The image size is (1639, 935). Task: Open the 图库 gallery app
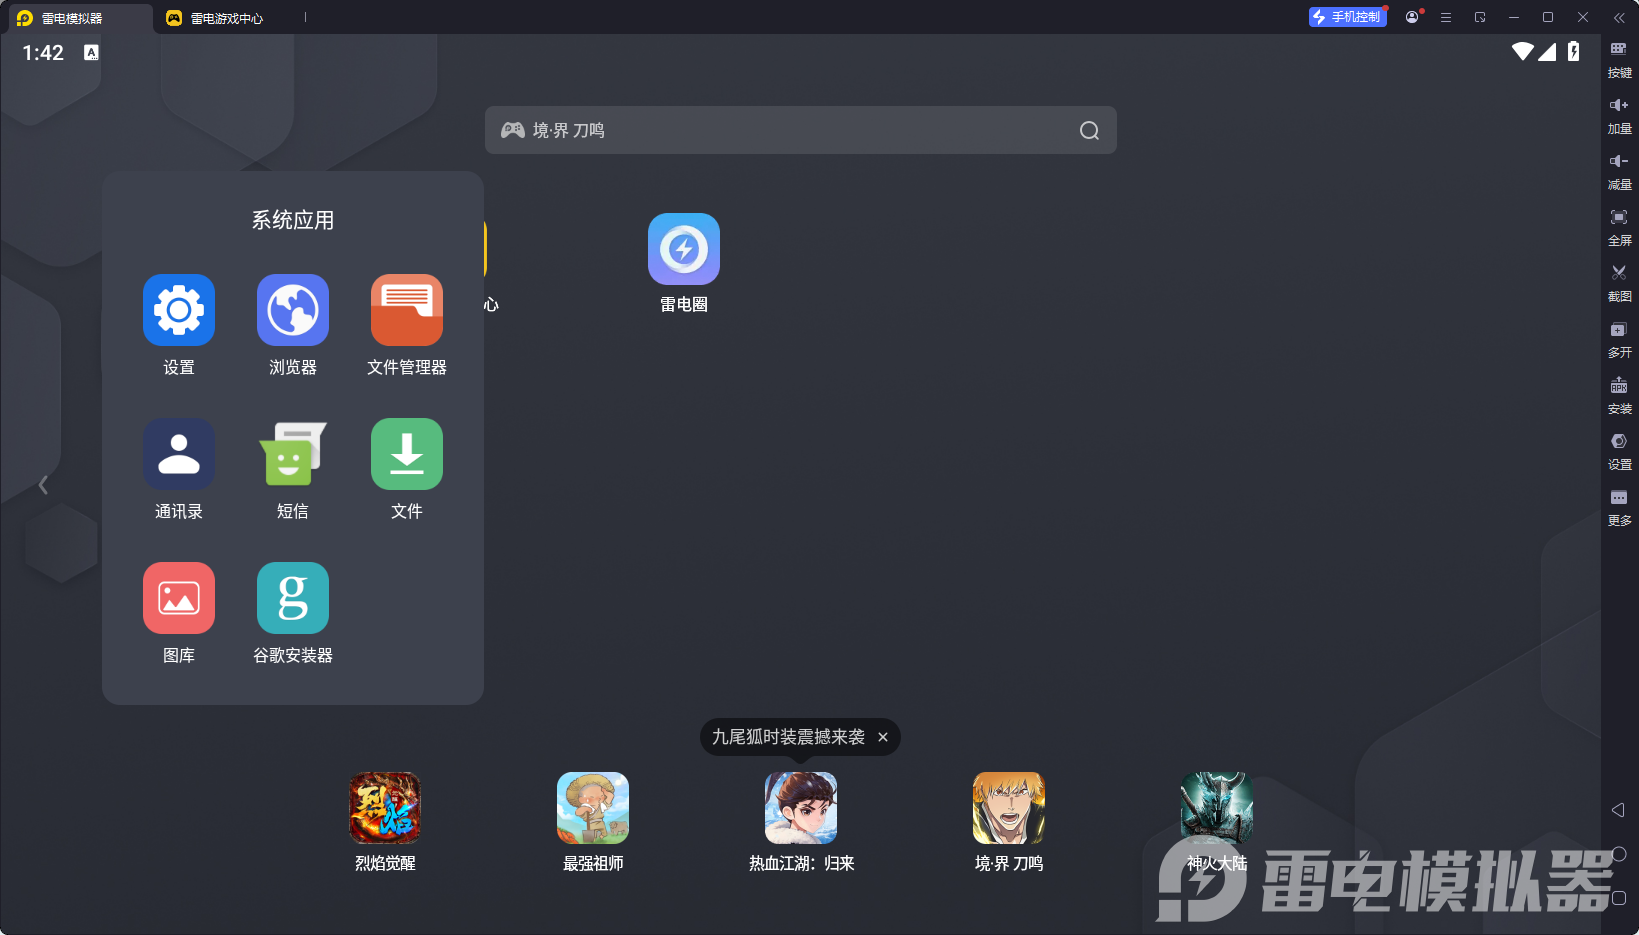click(179, 598)
